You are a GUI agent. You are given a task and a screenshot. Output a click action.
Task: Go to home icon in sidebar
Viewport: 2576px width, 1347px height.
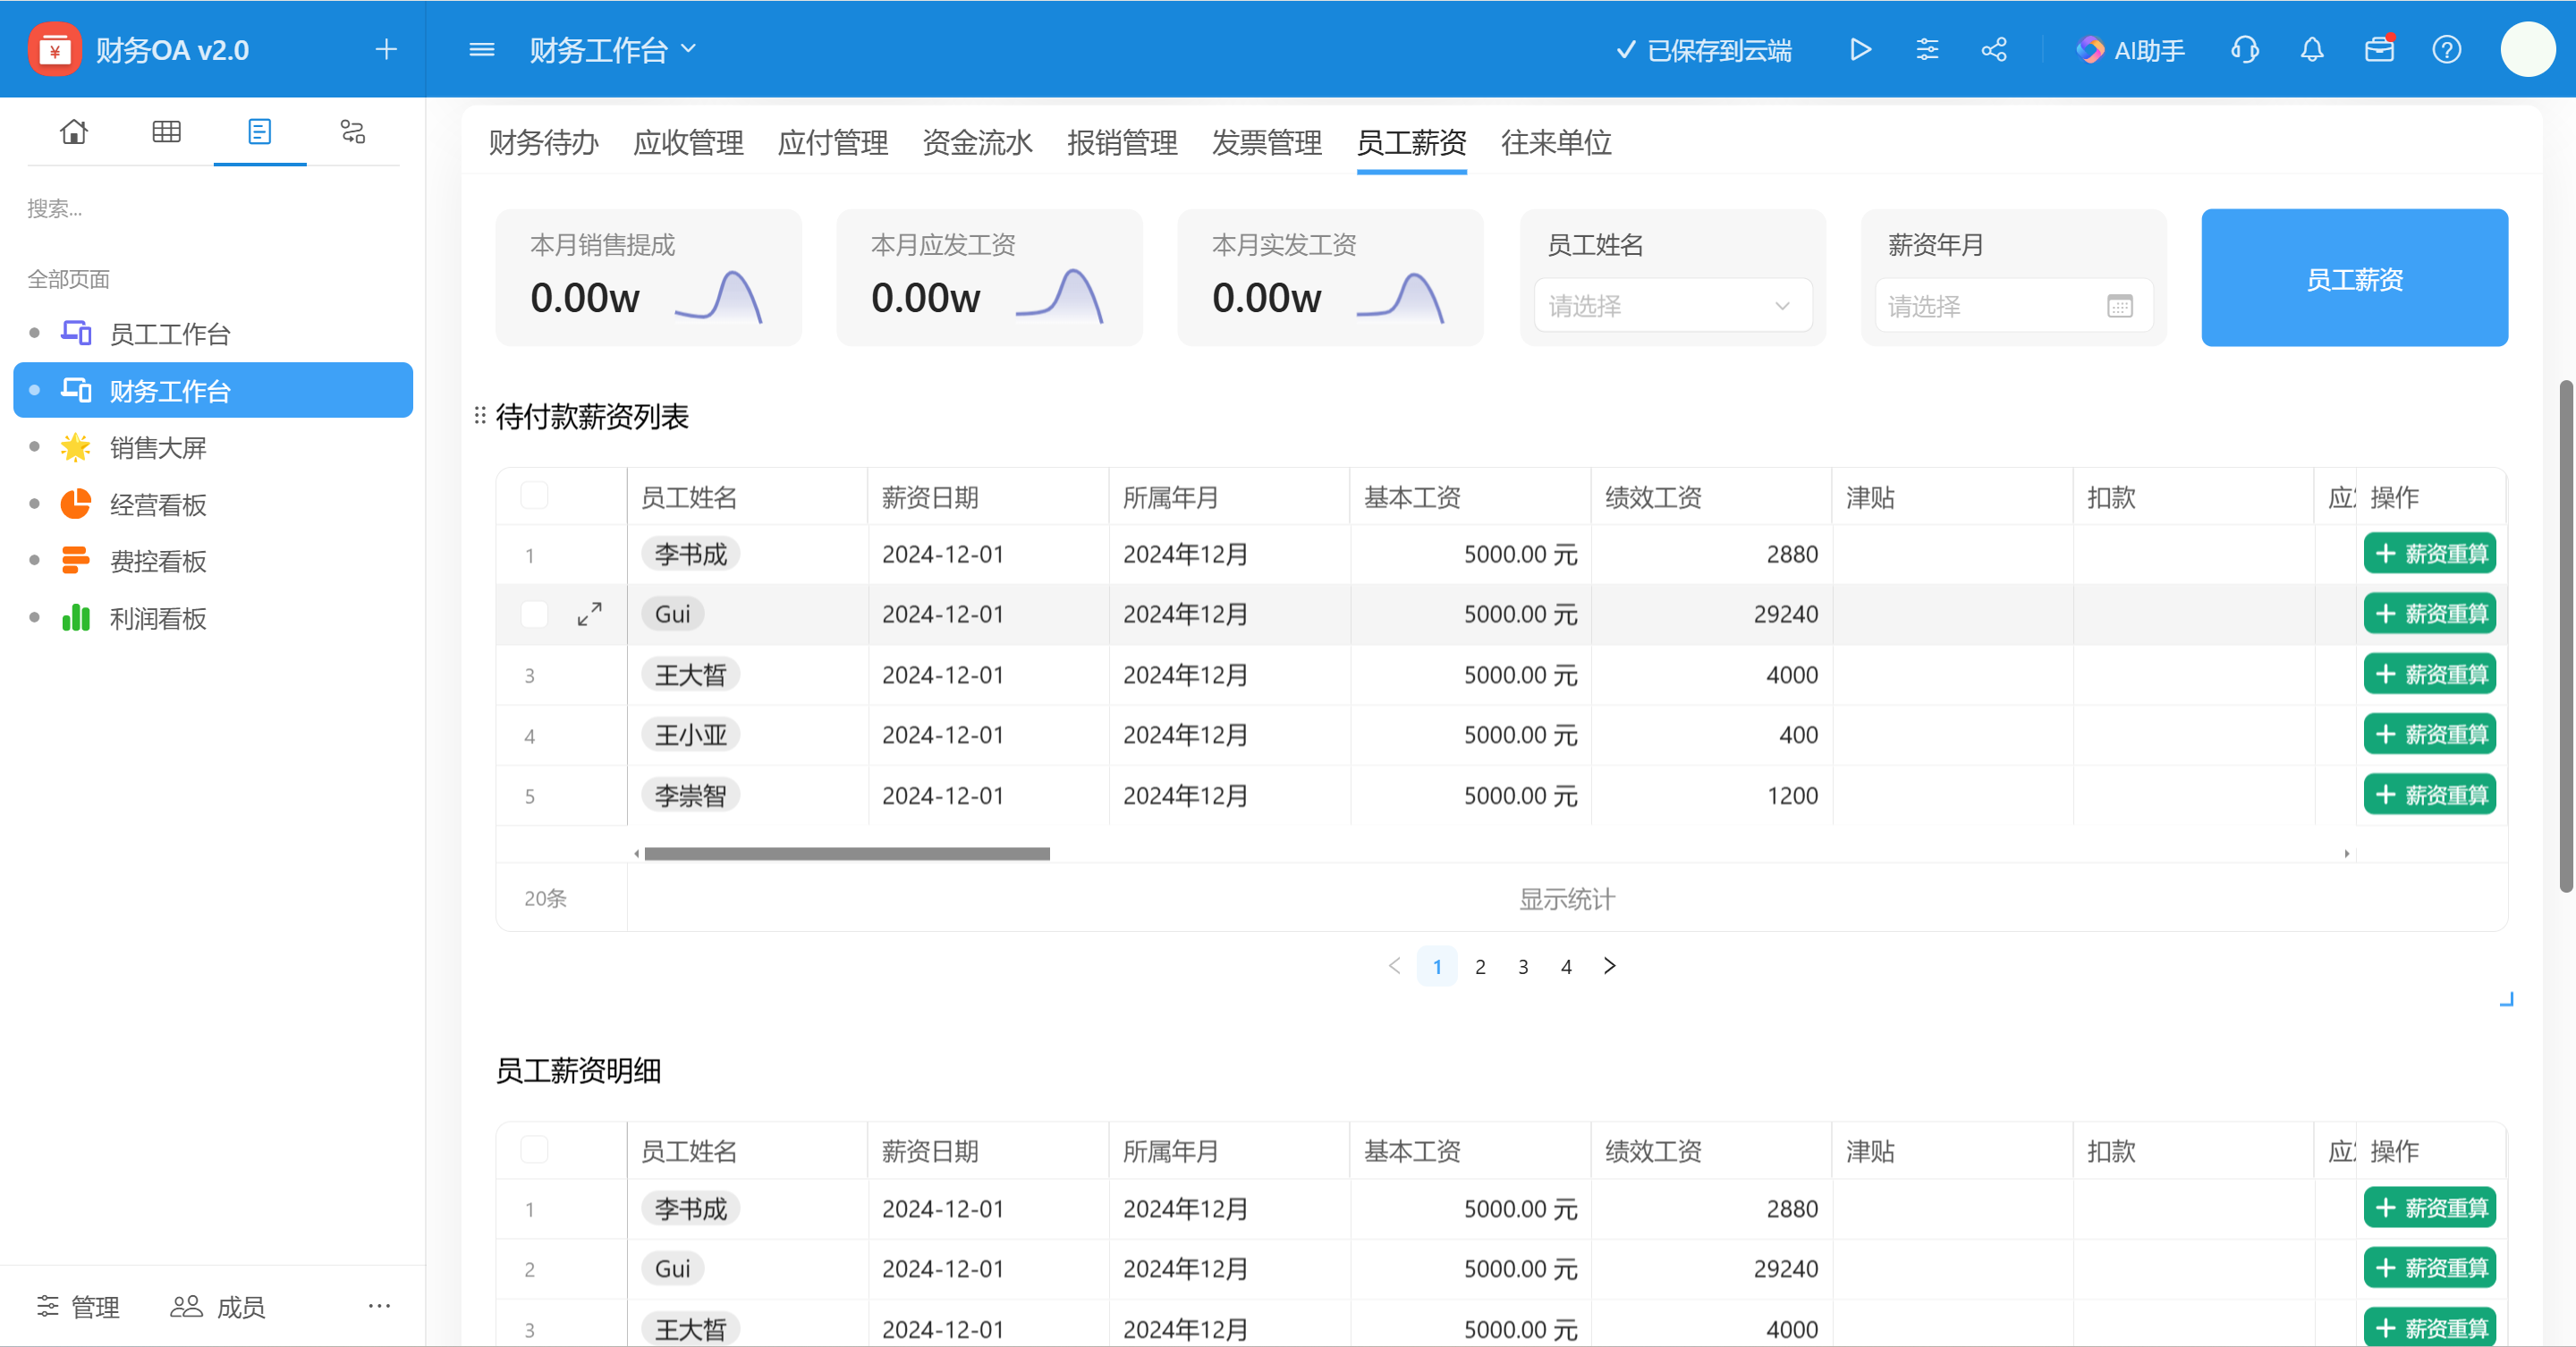74,131
